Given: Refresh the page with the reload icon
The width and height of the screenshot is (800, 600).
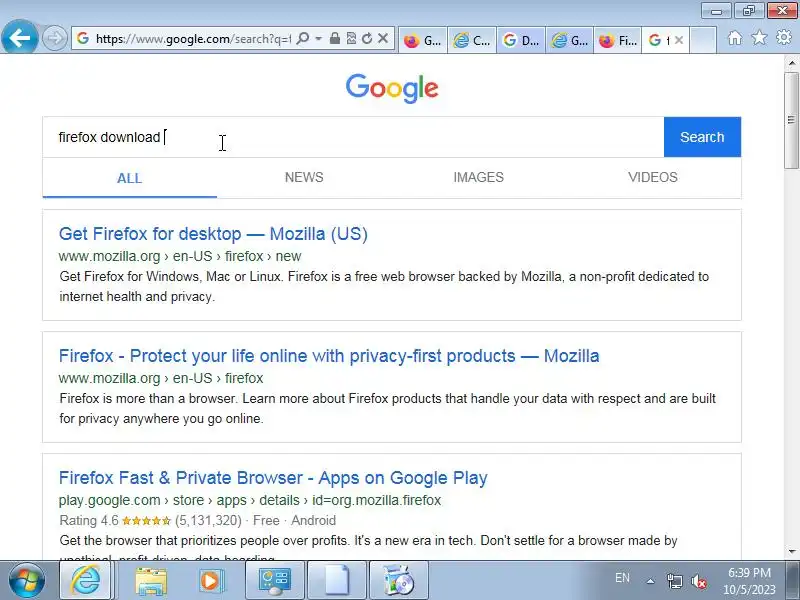Looking at the screenshot, I should pyautogui.click(x=367, y=38).
